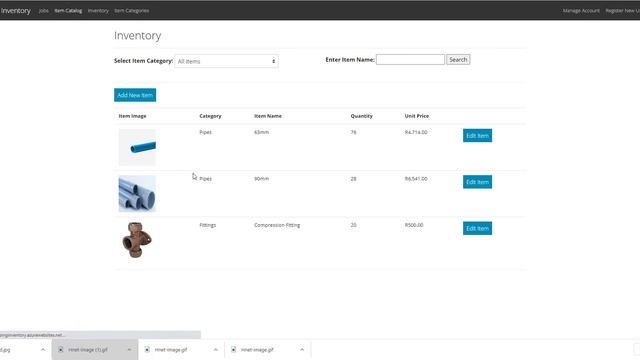640x360 pixels.
Task: Open the downloaded .jpg file in download bar
Action: coord(5,350)
